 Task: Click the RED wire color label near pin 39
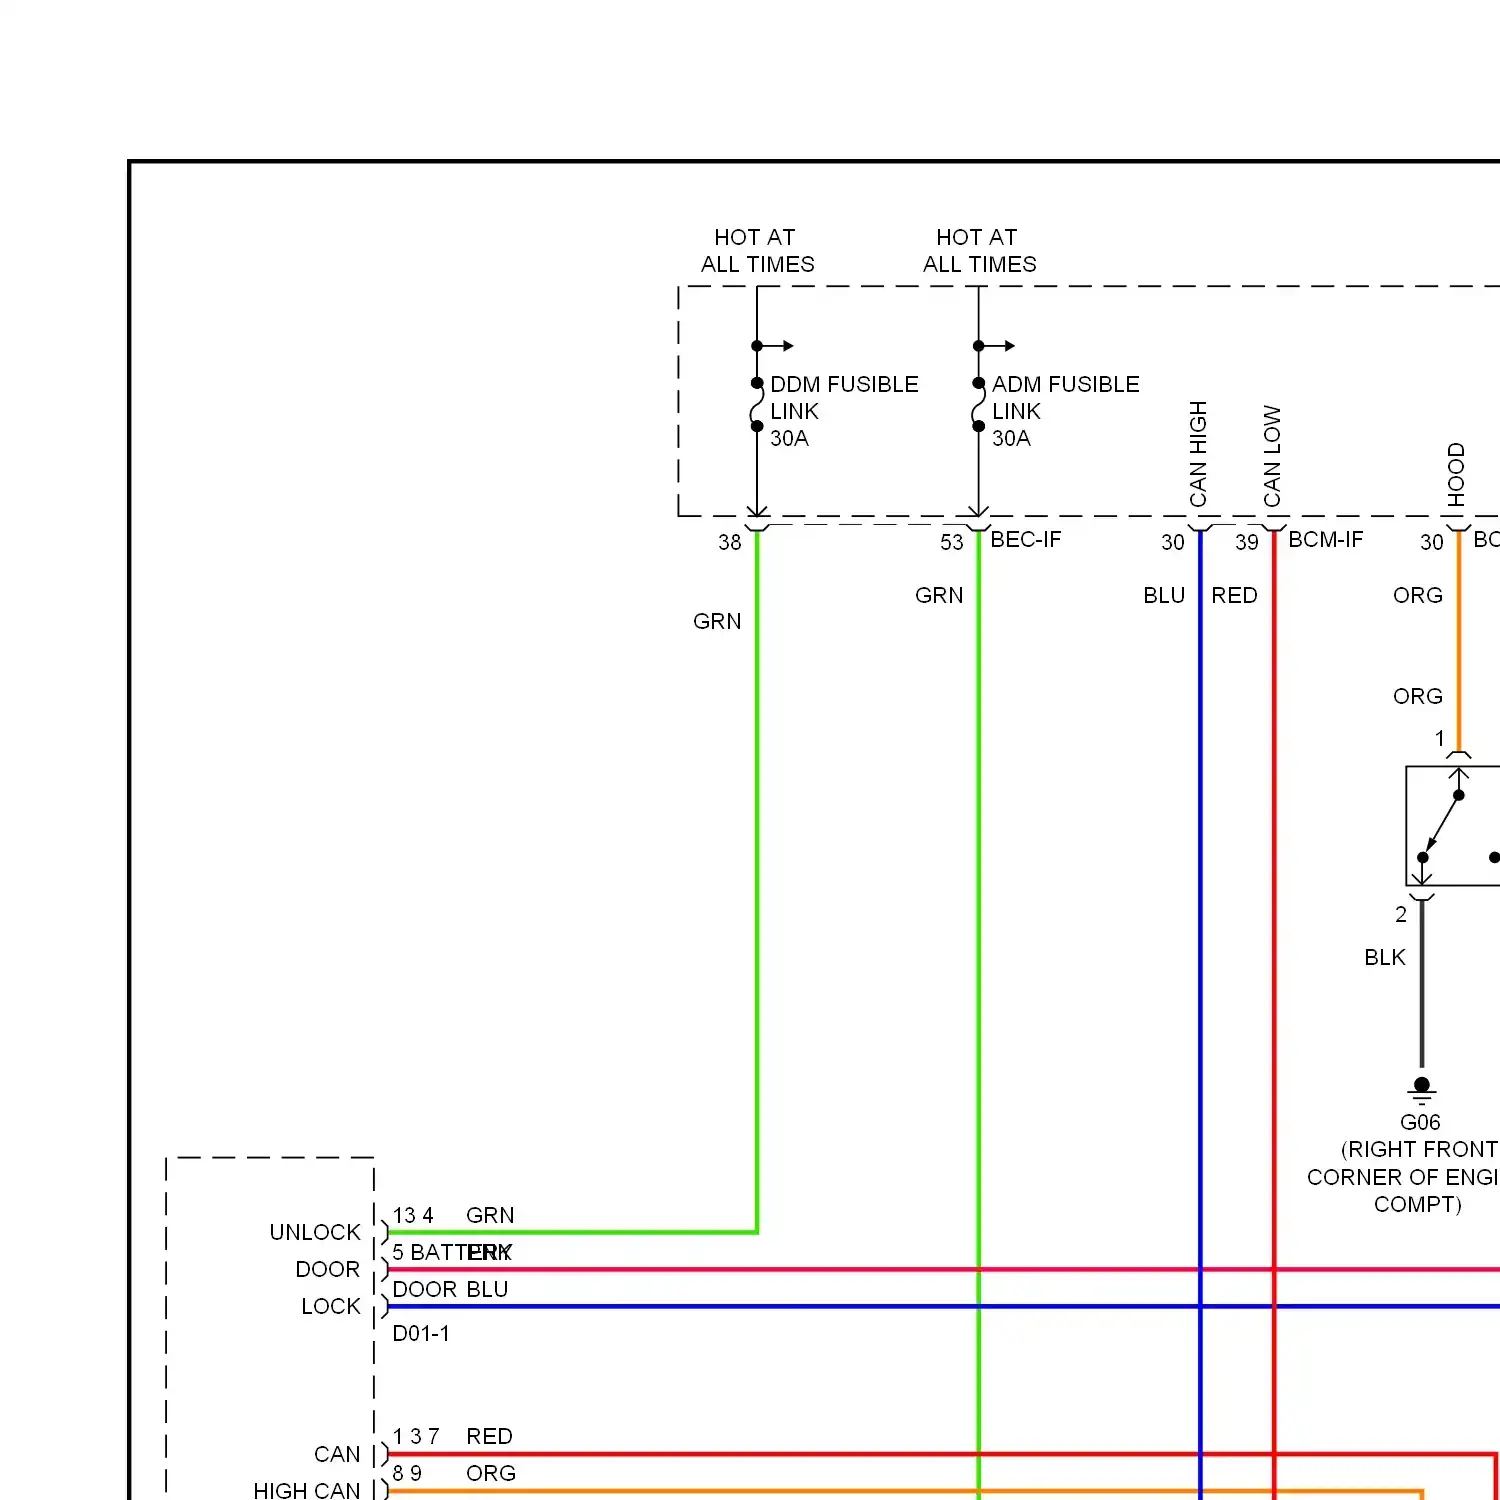1234,595
